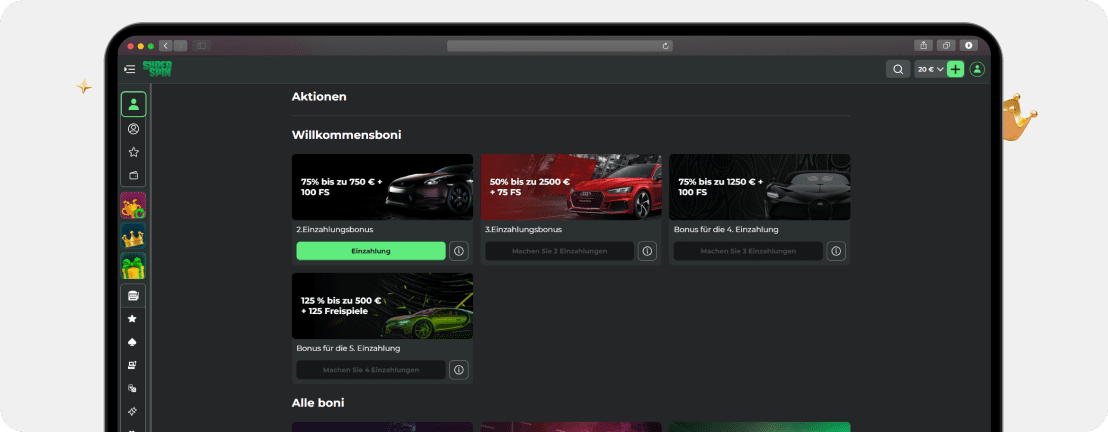Open the green profile avatar in the header

[x=977, y=69]
